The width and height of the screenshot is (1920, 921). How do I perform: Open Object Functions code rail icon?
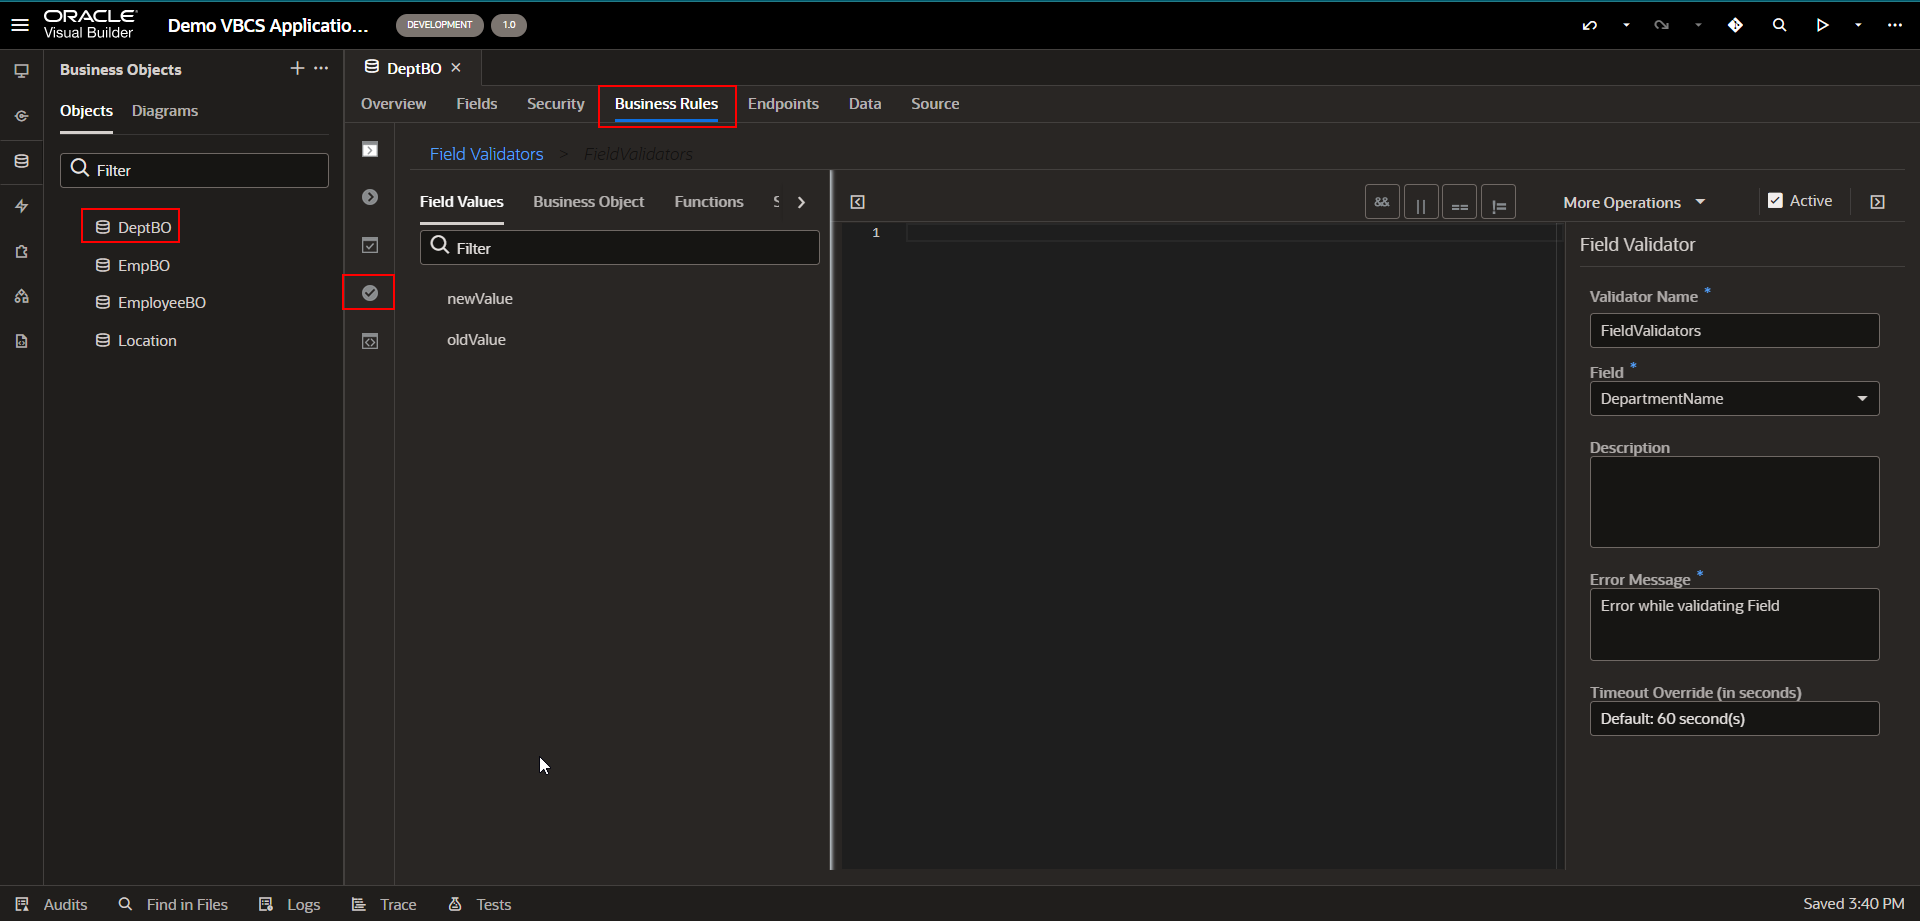(x=370, y=341)
